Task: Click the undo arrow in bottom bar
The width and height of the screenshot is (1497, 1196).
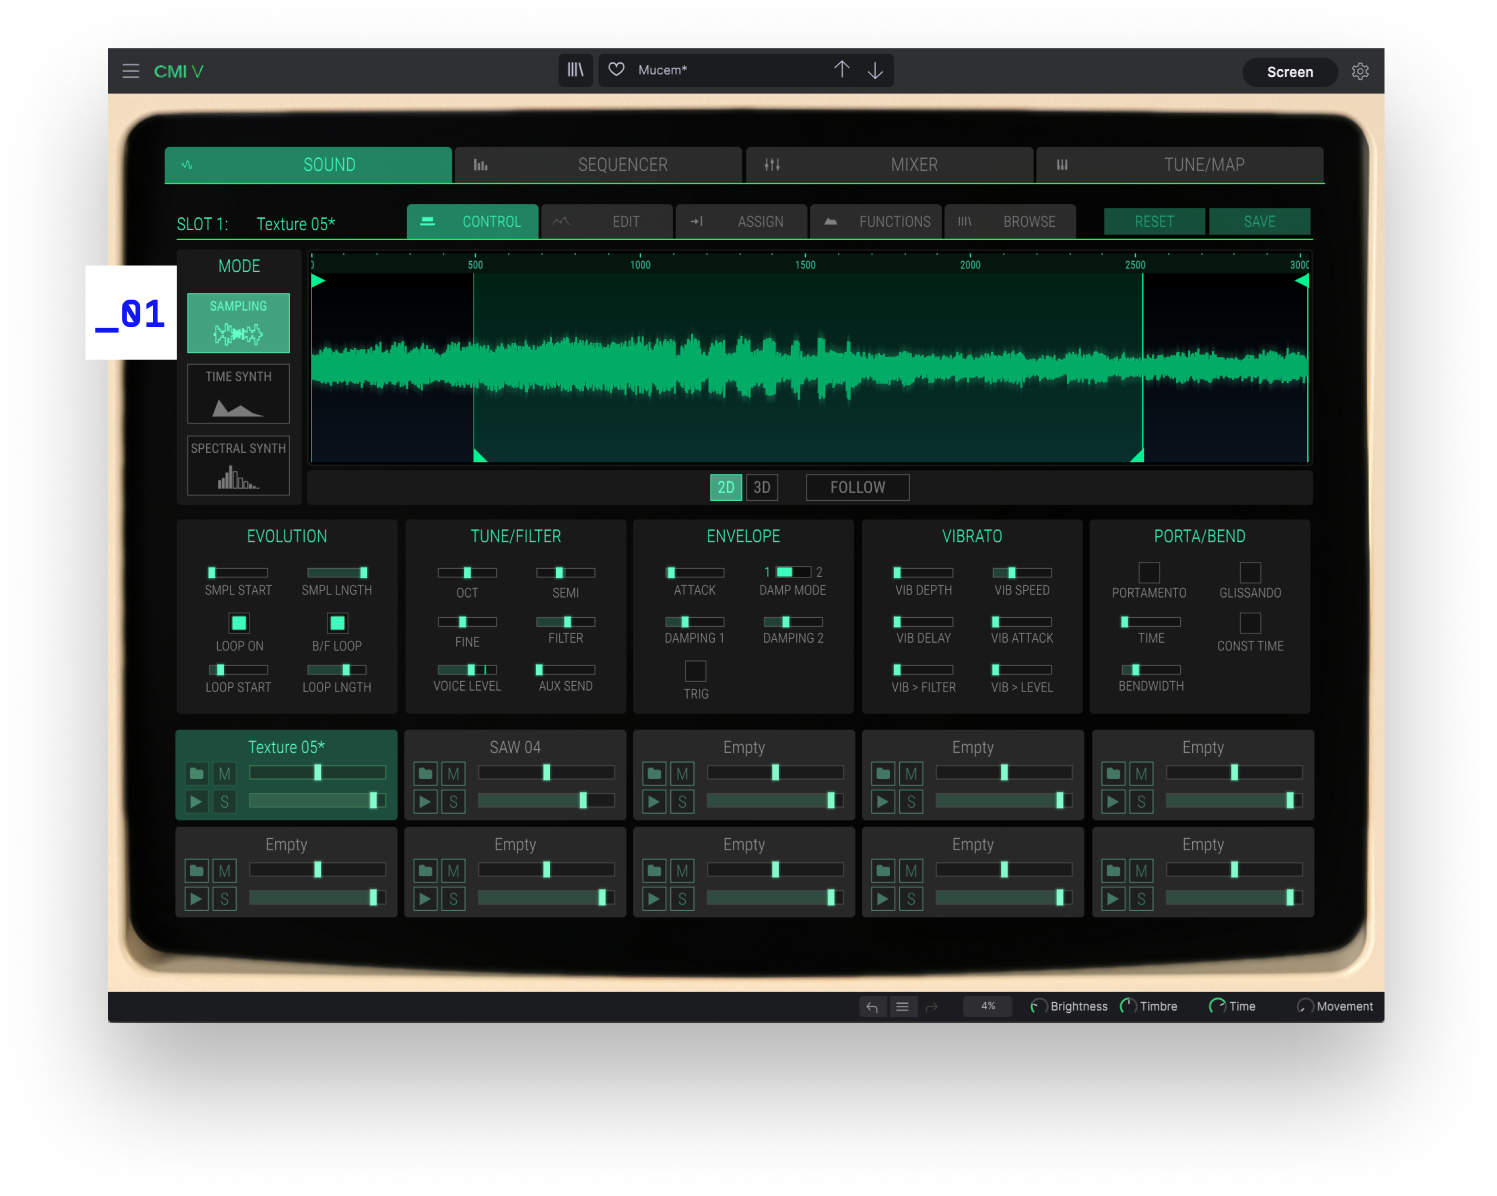Action: tap(872, 1007)
